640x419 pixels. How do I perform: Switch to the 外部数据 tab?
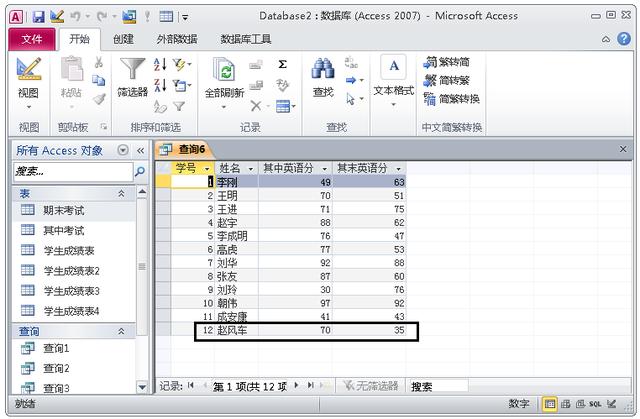(177, 39)
